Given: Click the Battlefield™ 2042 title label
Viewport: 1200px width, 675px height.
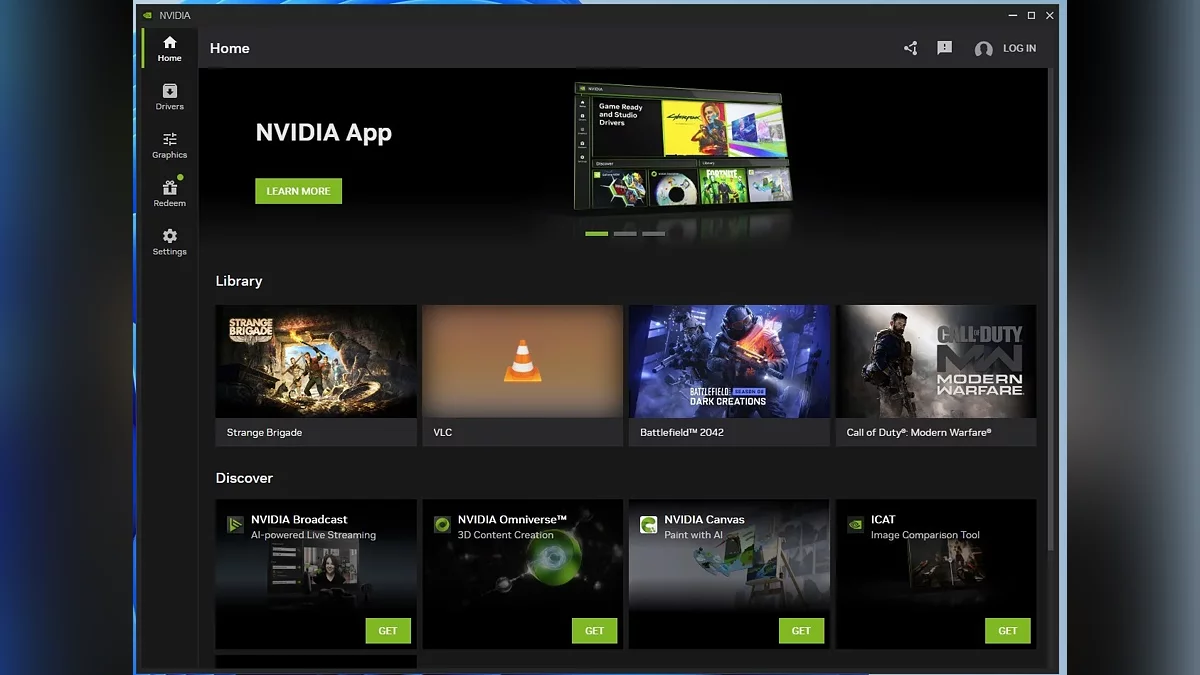Looking at the screenshot, I should [x=682, y=432].
